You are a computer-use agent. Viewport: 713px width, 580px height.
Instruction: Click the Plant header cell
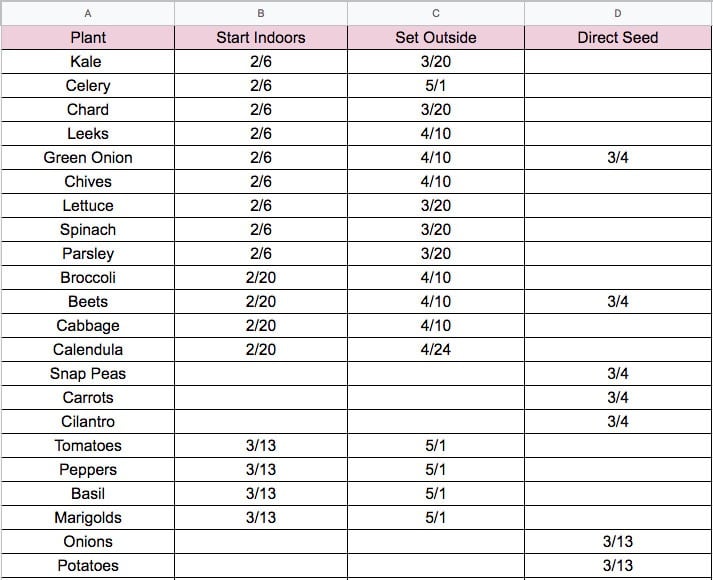pos(88,37)
